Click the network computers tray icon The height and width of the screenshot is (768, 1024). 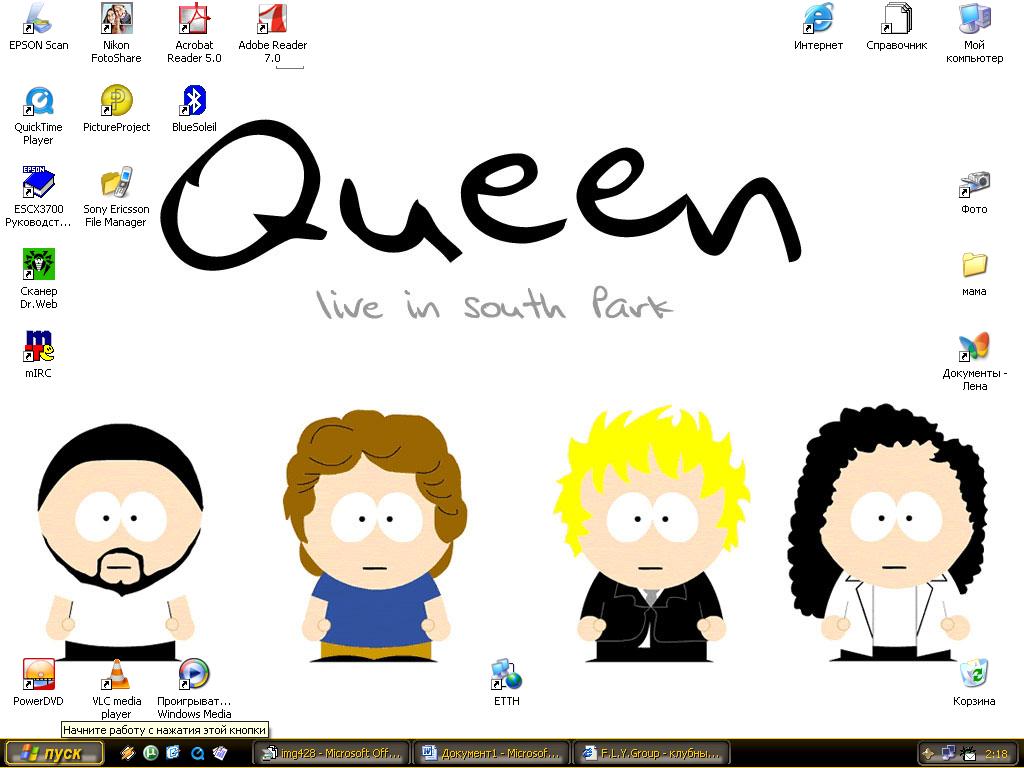click(x=948, y=754)
